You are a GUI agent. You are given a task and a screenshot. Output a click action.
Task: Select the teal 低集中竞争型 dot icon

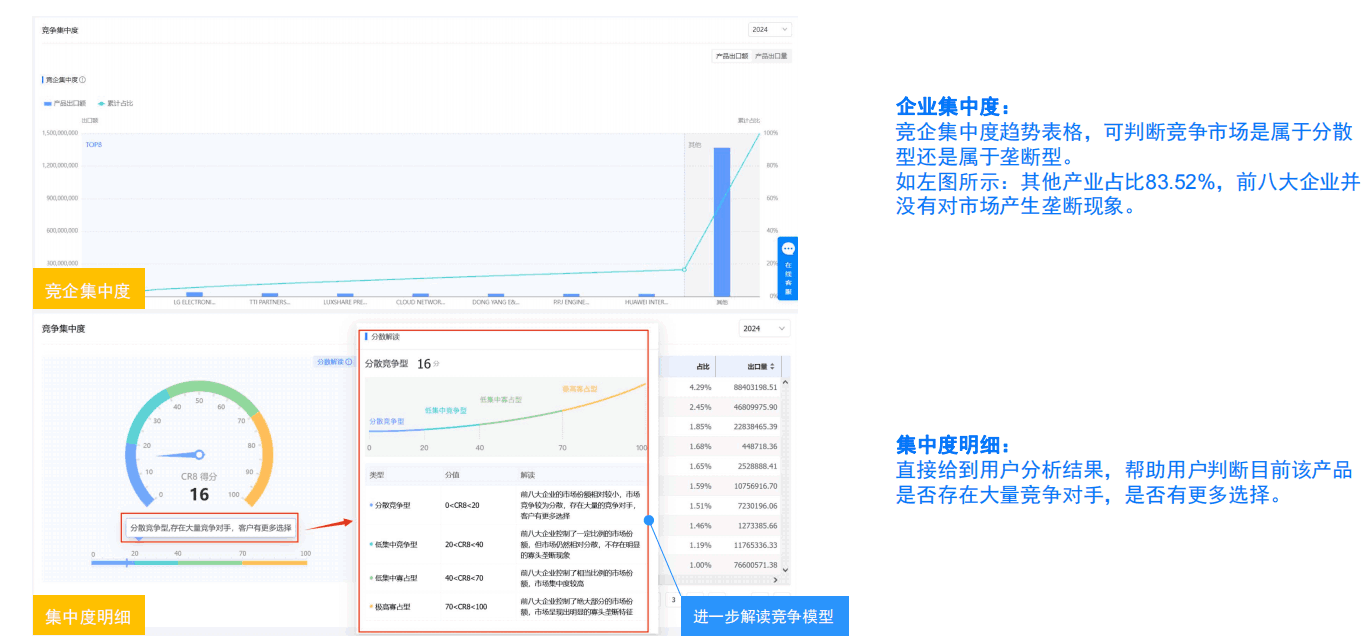pos(372,544)
